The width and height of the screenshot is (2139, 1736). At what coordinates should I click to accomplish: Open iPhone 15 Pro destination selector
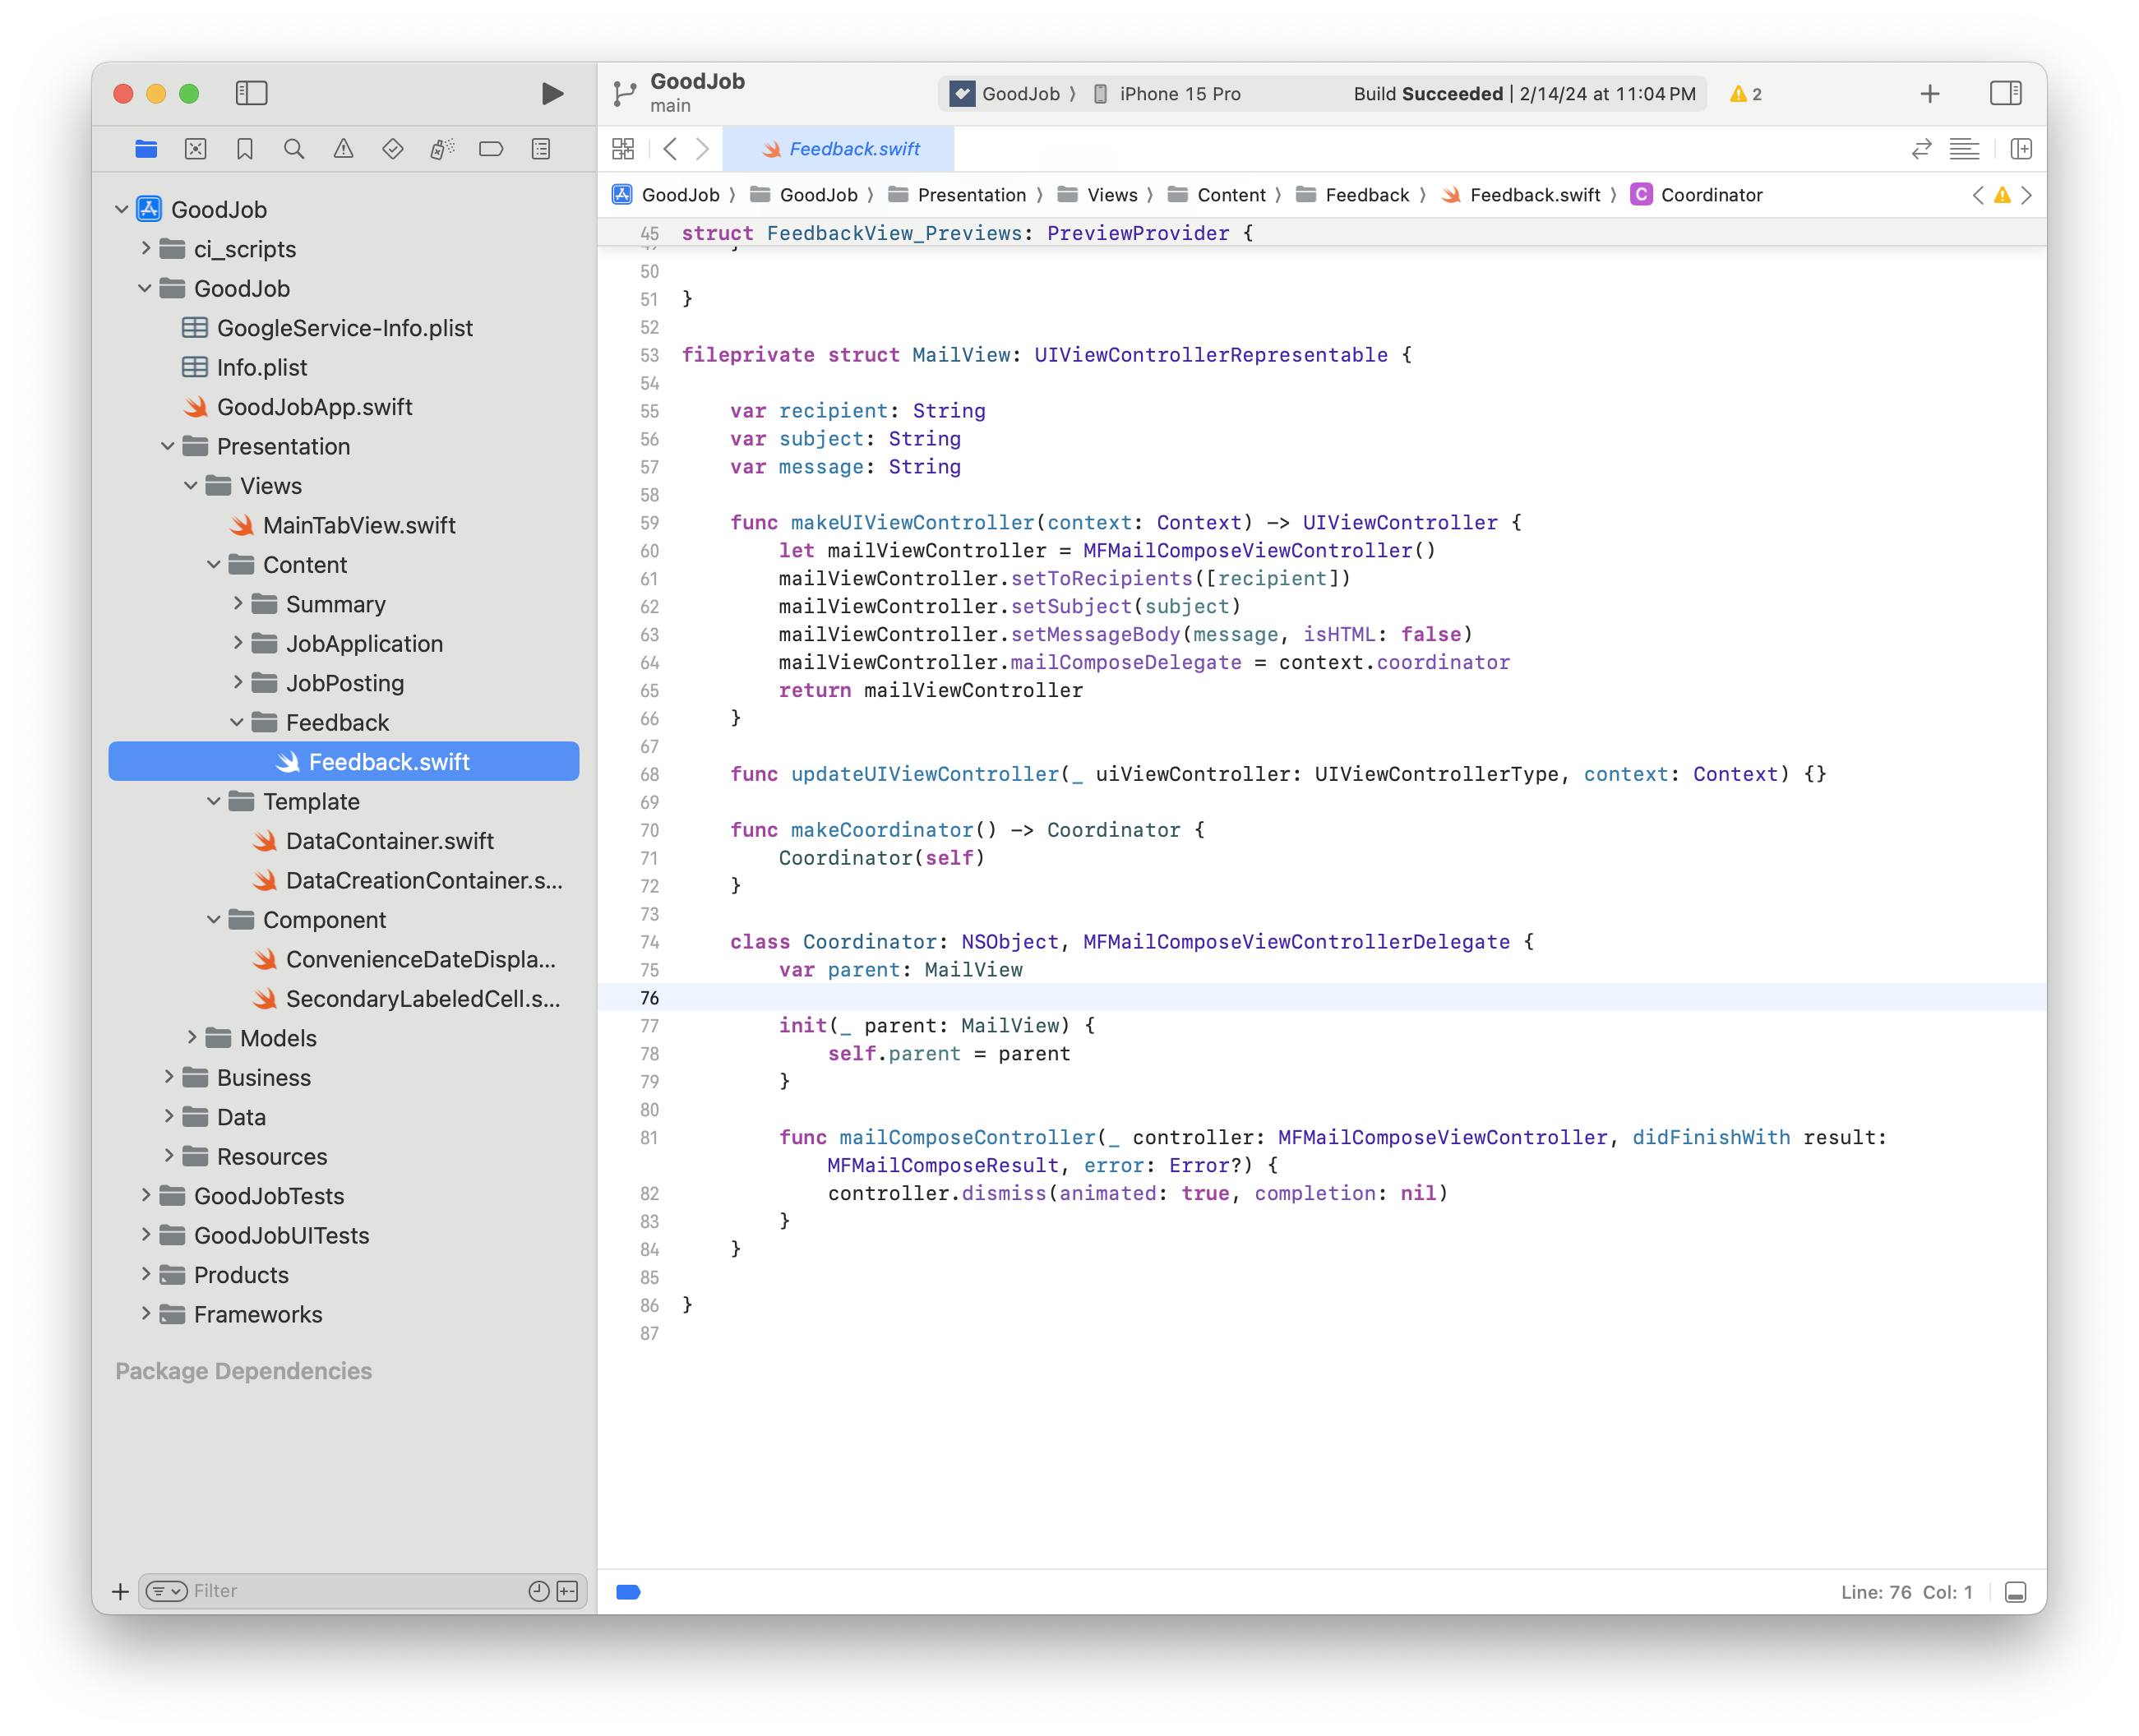coord(1178,94)
